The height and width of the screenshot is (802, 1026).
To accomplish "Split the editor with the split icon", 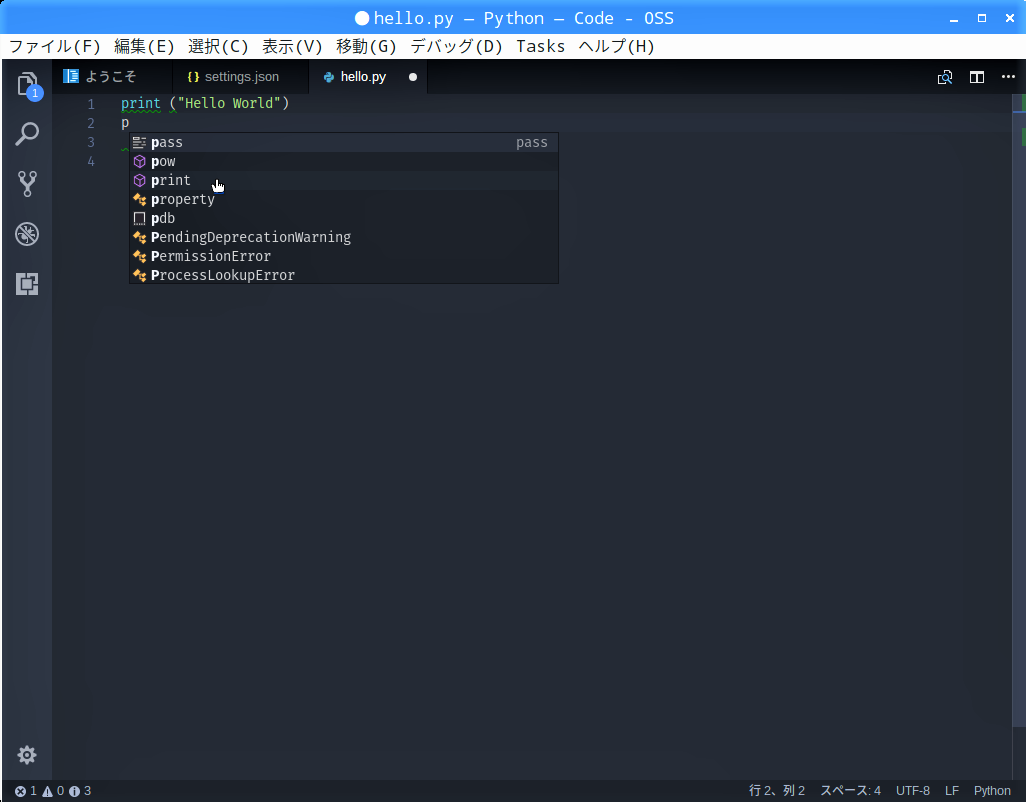I will (977, 77).
